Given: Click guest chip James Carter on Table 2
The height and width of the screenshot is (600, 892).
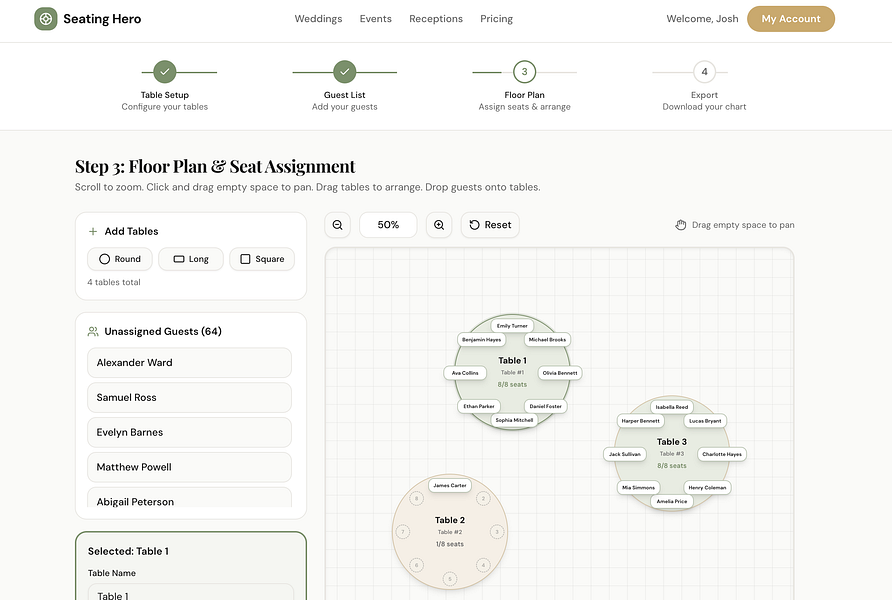Looking at the screenshot, I should [449, 486].
